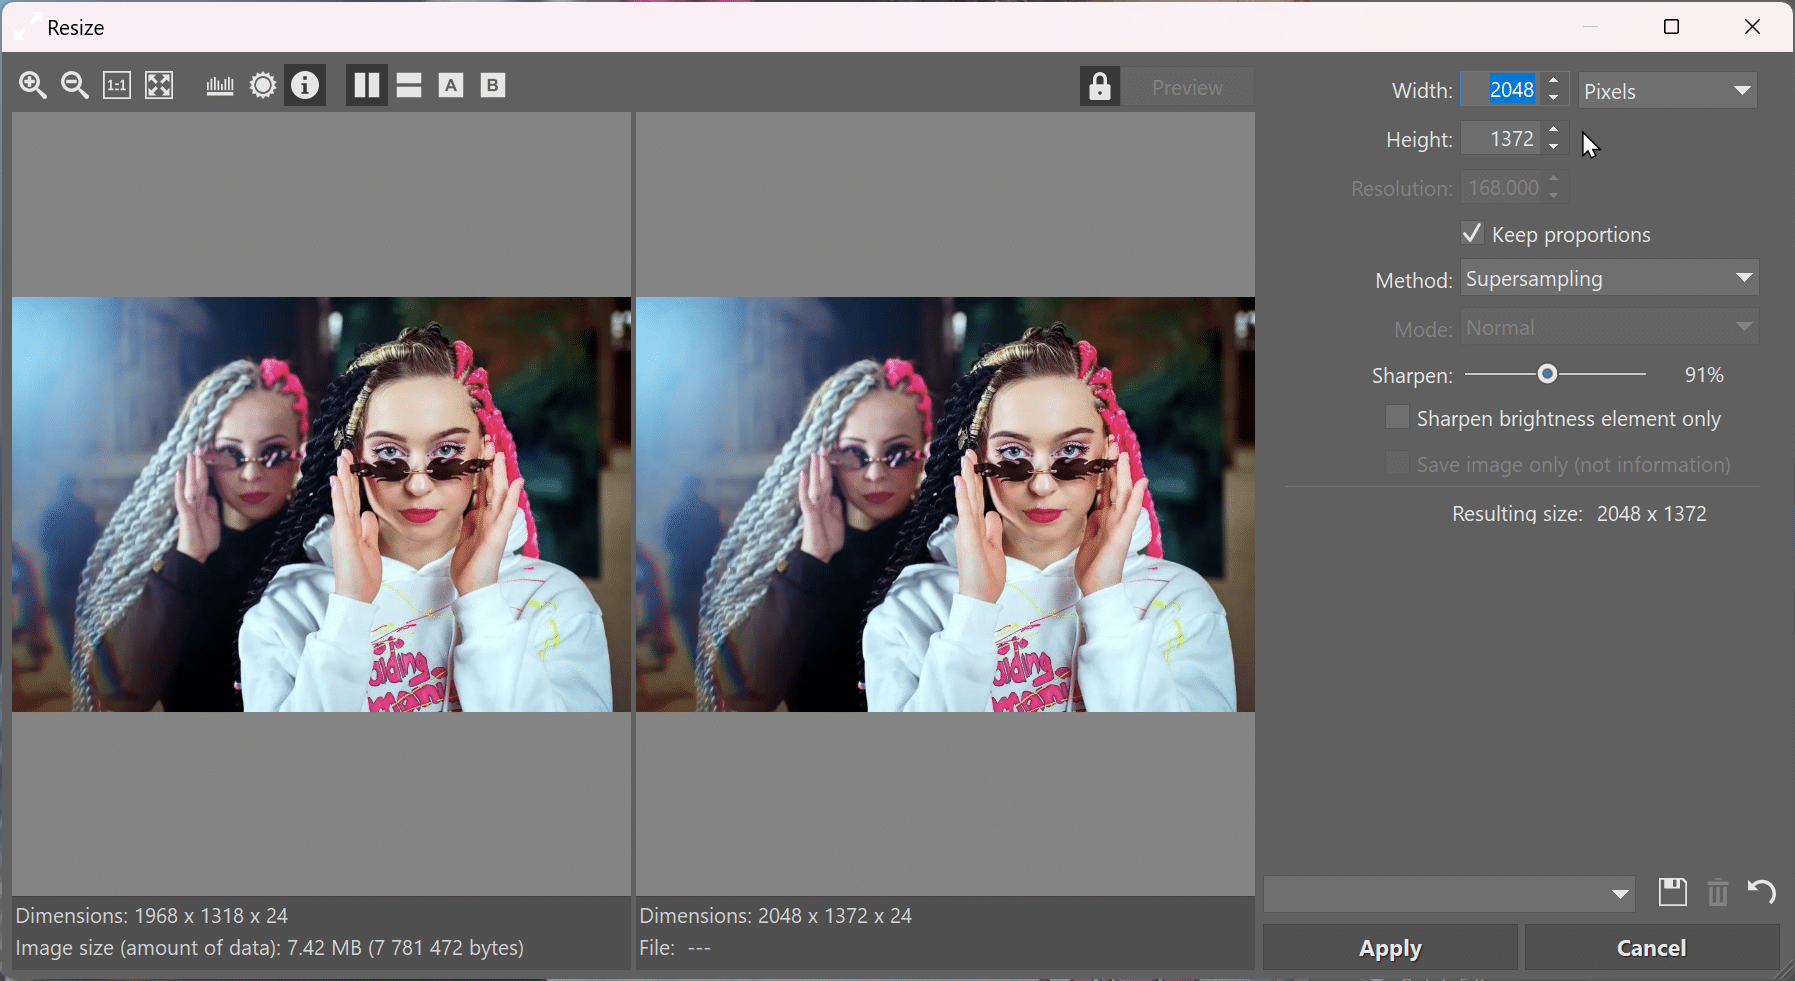The image size is (1795, 981).
Task: Click the Sharpen slider handle
Action: point(1547,374)
